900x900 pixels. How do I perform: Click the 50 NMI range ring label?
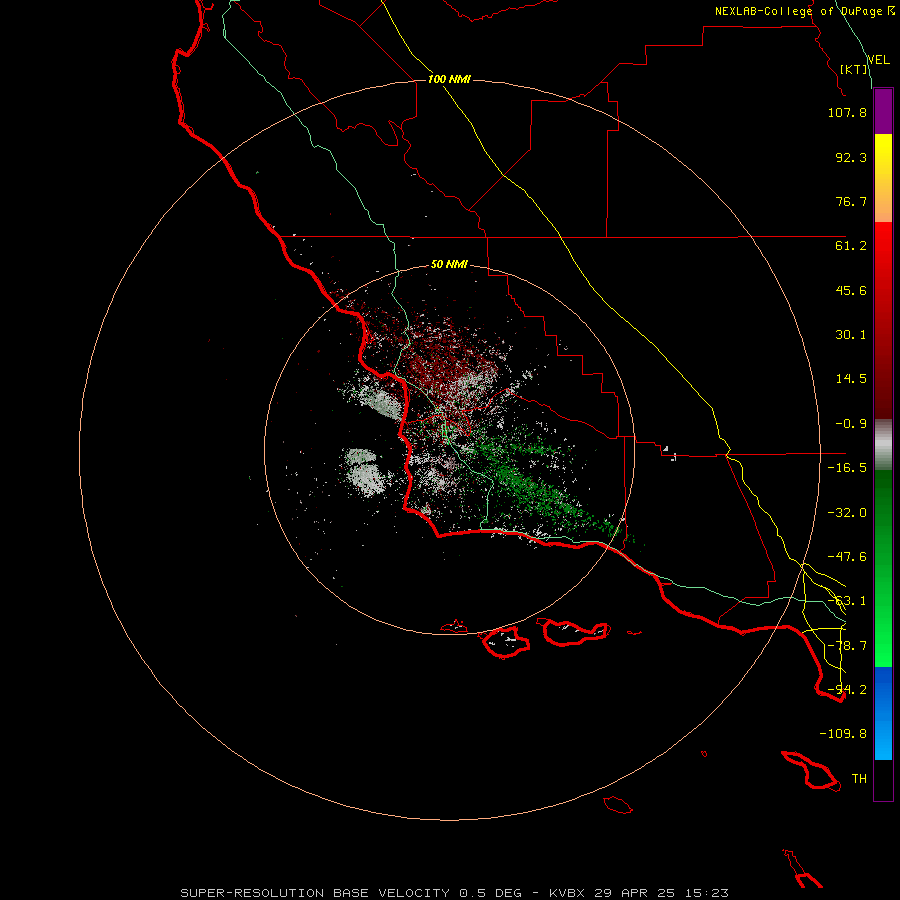[449, 264]
